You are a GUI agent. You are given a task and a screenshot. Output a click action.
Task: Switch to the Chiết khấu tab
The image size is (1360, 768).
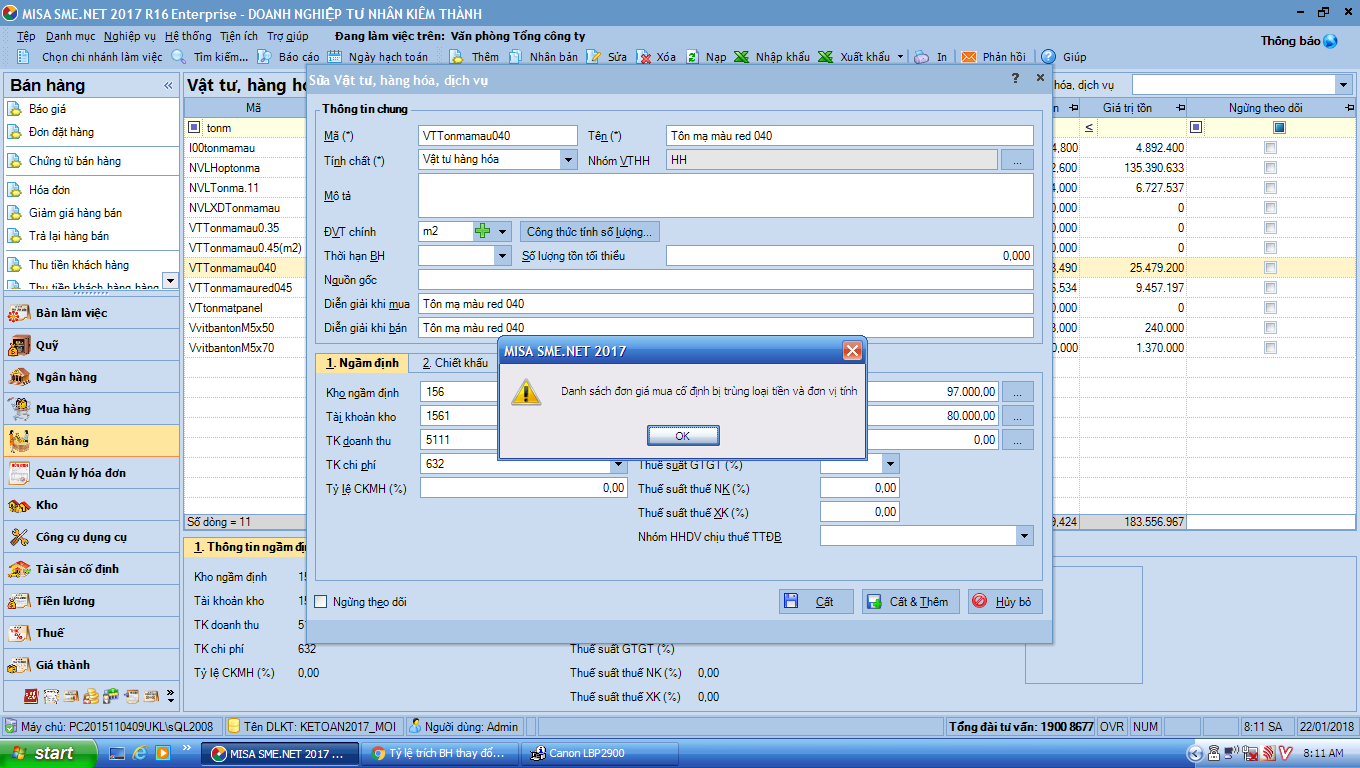pos(455,363)
